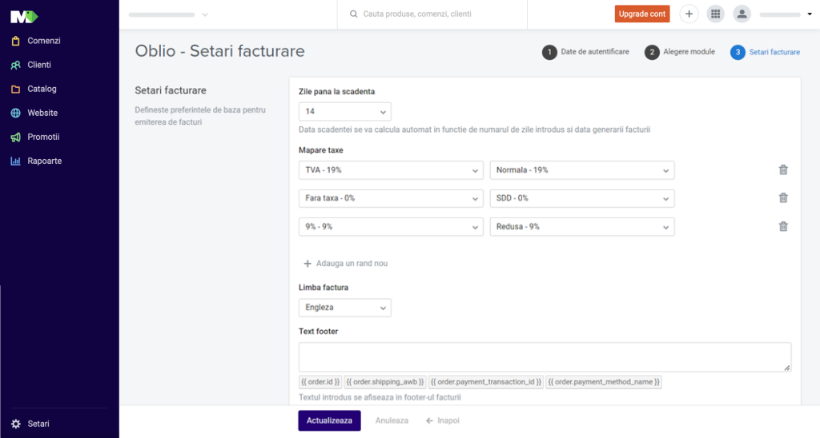Expand the SDD - 0% dropdown
The height and width of the screenshot is (438, 820).
click(x=582, y=198)
